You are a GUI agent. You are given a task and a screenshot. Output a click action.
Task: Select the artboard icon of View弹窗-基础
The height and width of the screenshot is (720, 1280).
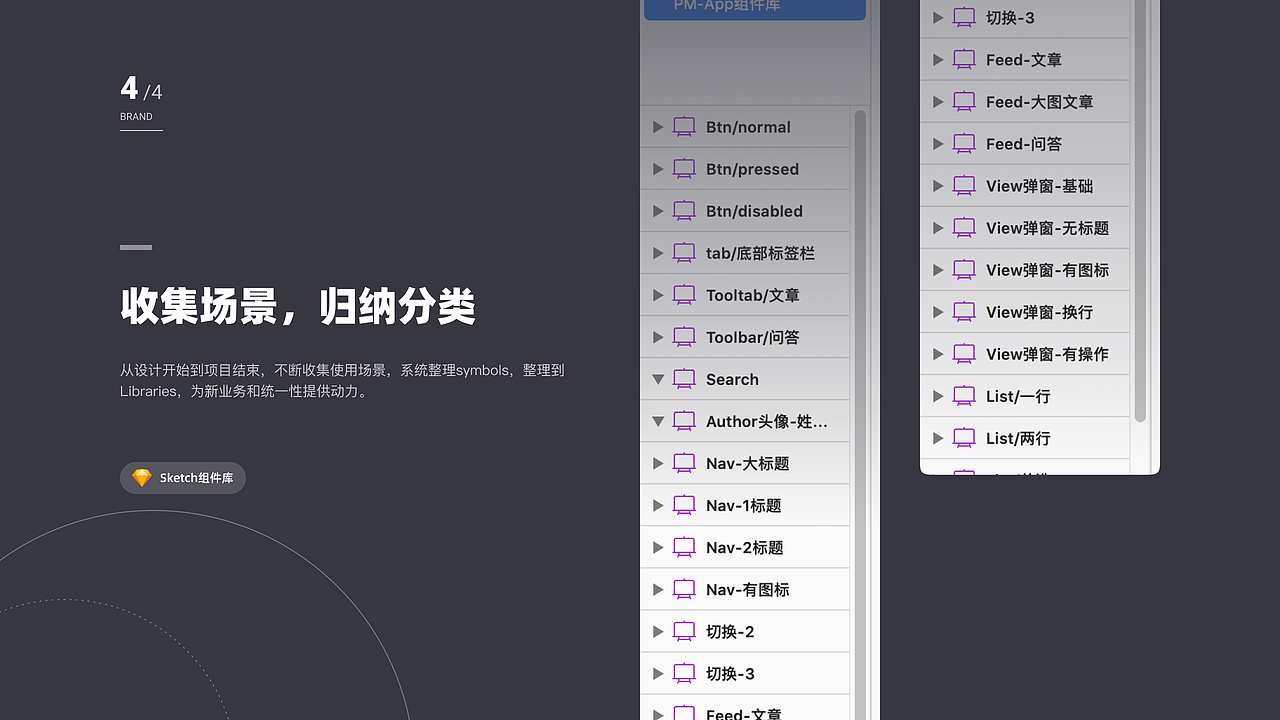click(x=964, y=186)
